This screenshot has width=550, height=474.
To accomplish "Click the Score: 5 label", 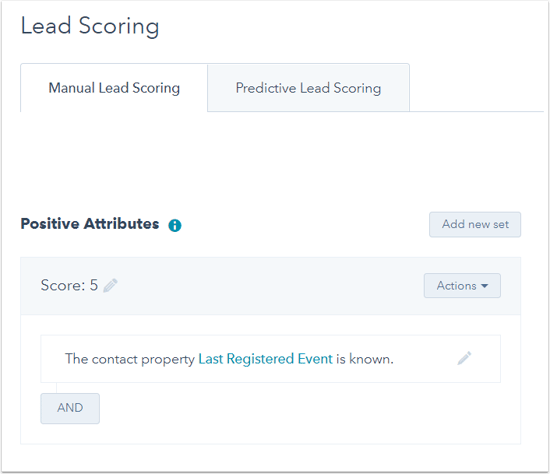I will coord(69,285).
